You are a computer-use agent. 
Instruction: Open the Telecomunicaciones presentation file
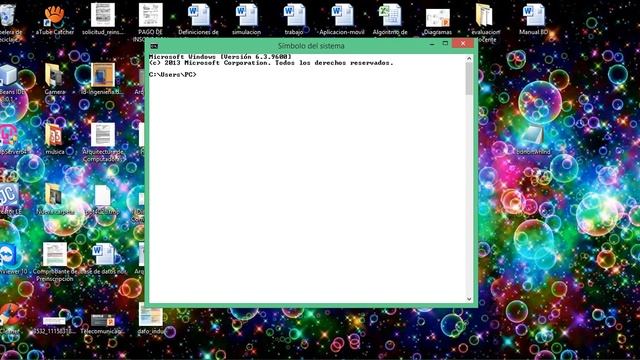102,320
